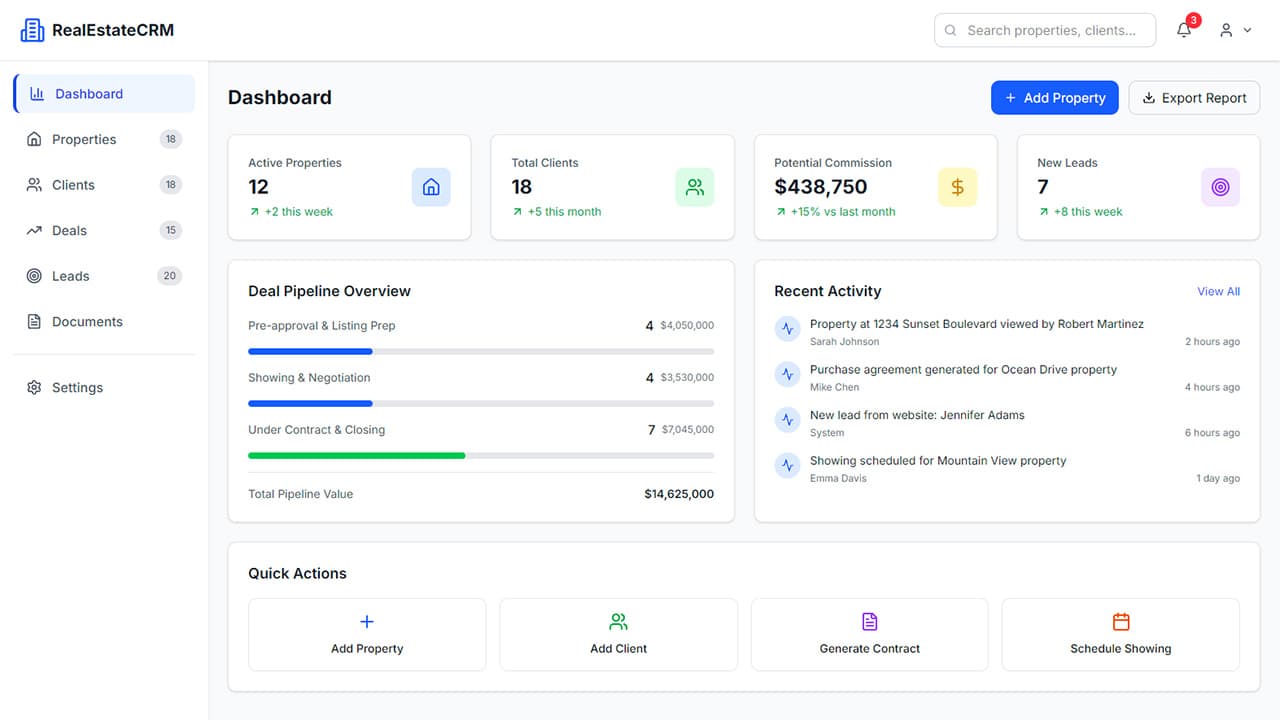Select the Properties home icon in sidebar
The width and height of the screenshot is (1280, 720).
(34, 139)
